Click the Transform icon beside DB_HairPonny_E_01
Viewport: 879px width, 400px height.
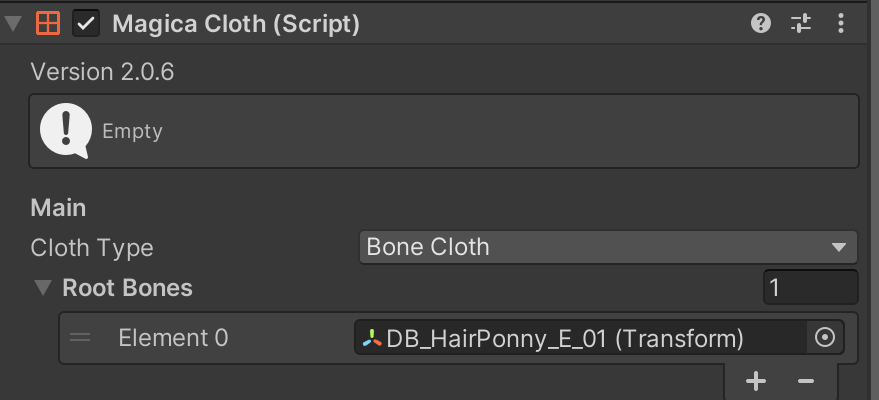coord(372,338)
